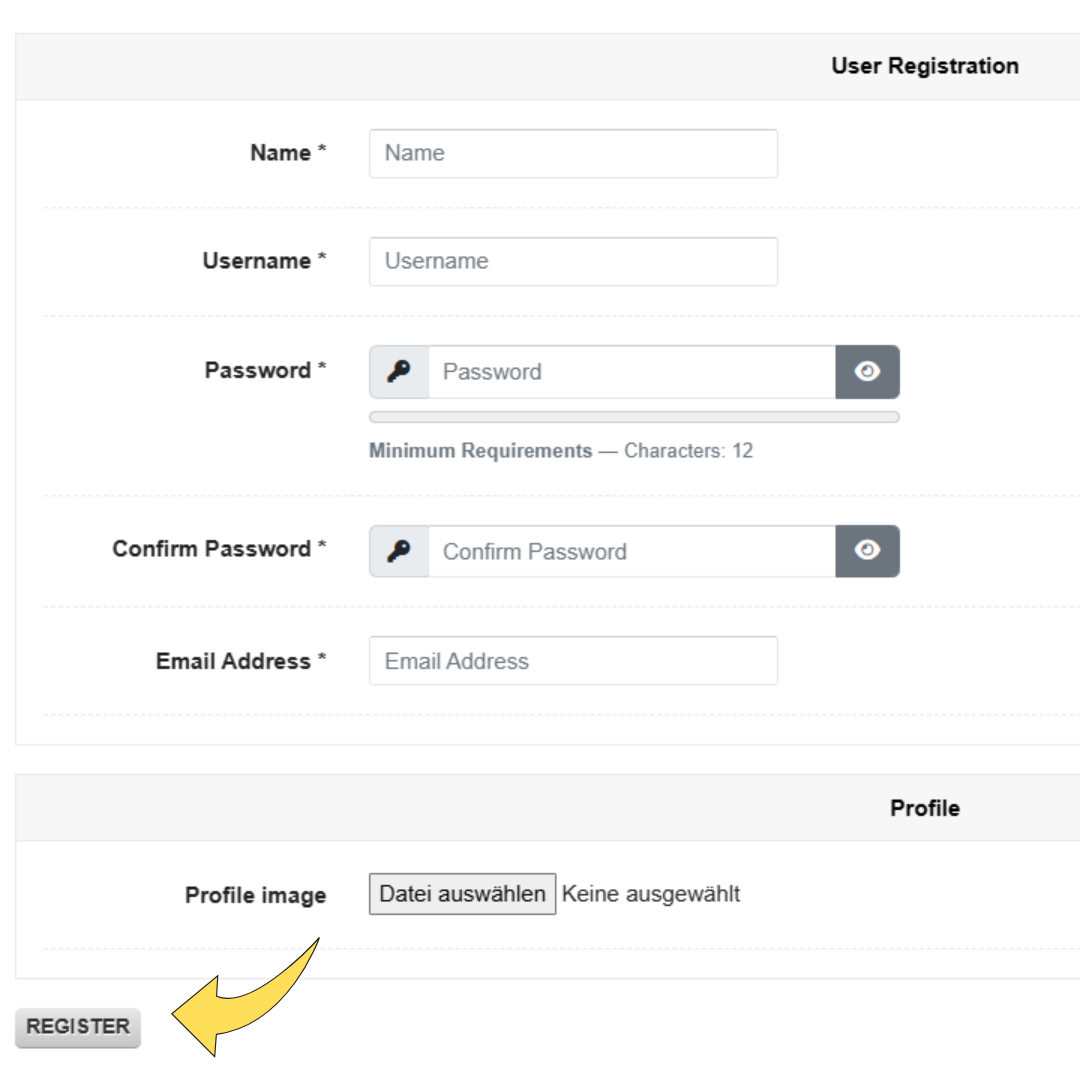Click the Profile section header
Image resolution: width=1080 pixels, height=1080 pixels.
click(548, 808)
